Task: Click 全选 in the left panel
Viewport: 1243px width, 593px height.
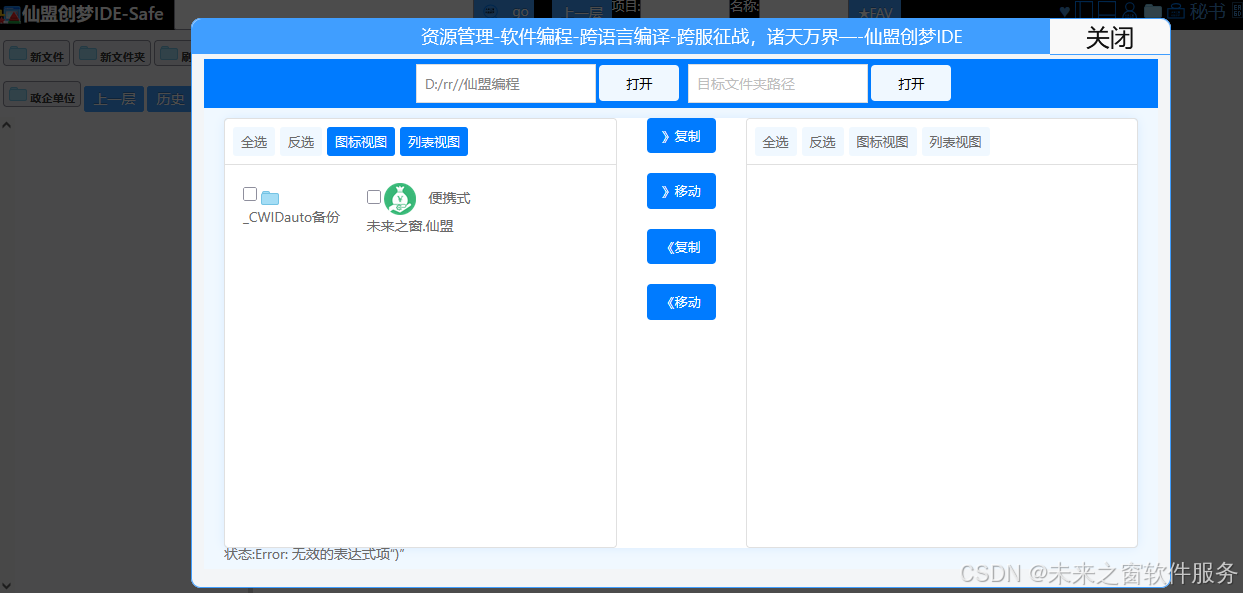Action: (254, 142)
